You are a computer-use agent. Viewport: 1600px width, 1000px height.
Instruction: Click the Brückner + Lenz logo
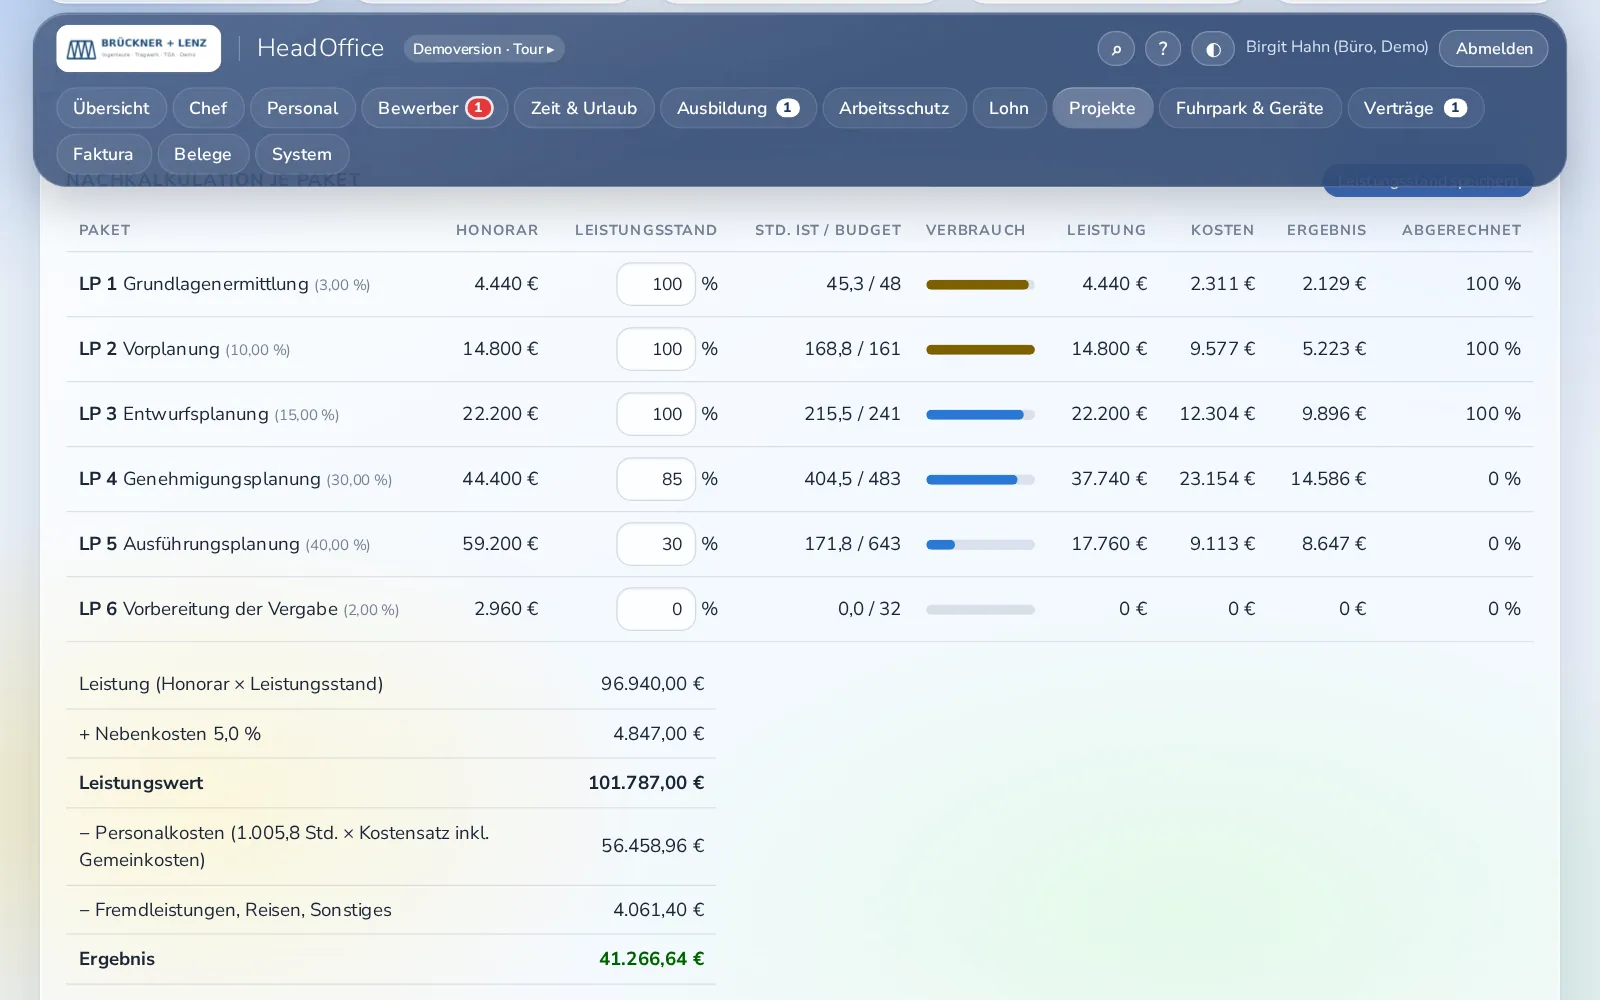click(138, 48)
